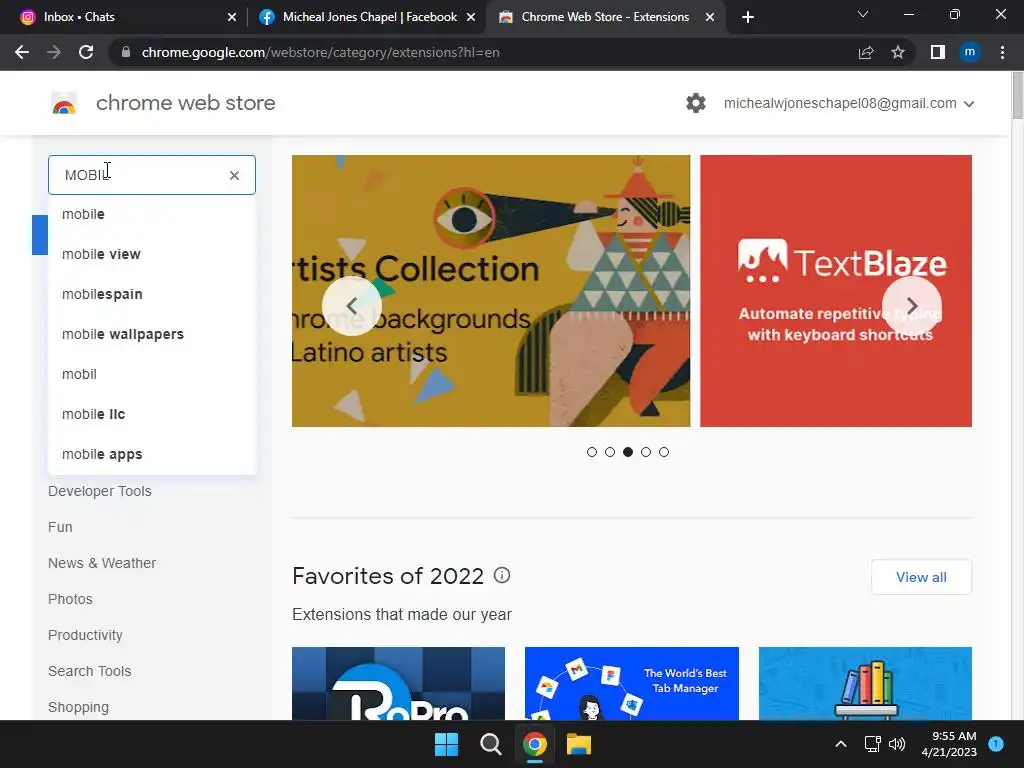The image size is (1024, 768).
Task: Open Chrome Web Store settings gear
Action: tap(696, 103)
